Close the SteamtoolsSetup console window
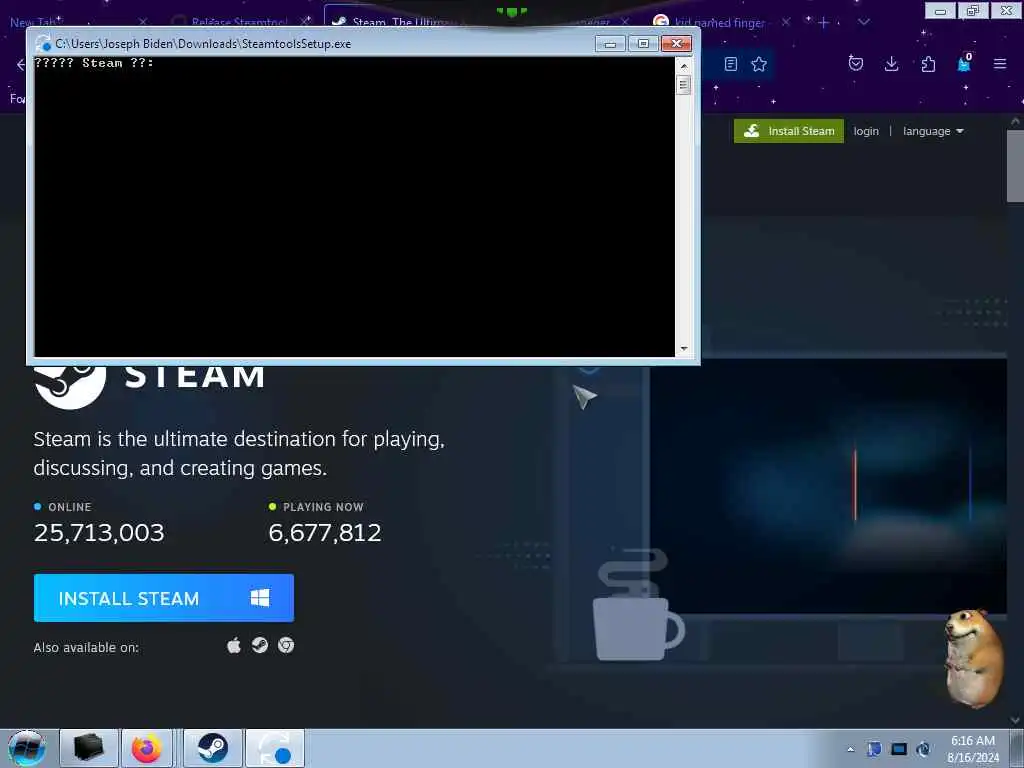1024x768 pixels. click(677, 44)
